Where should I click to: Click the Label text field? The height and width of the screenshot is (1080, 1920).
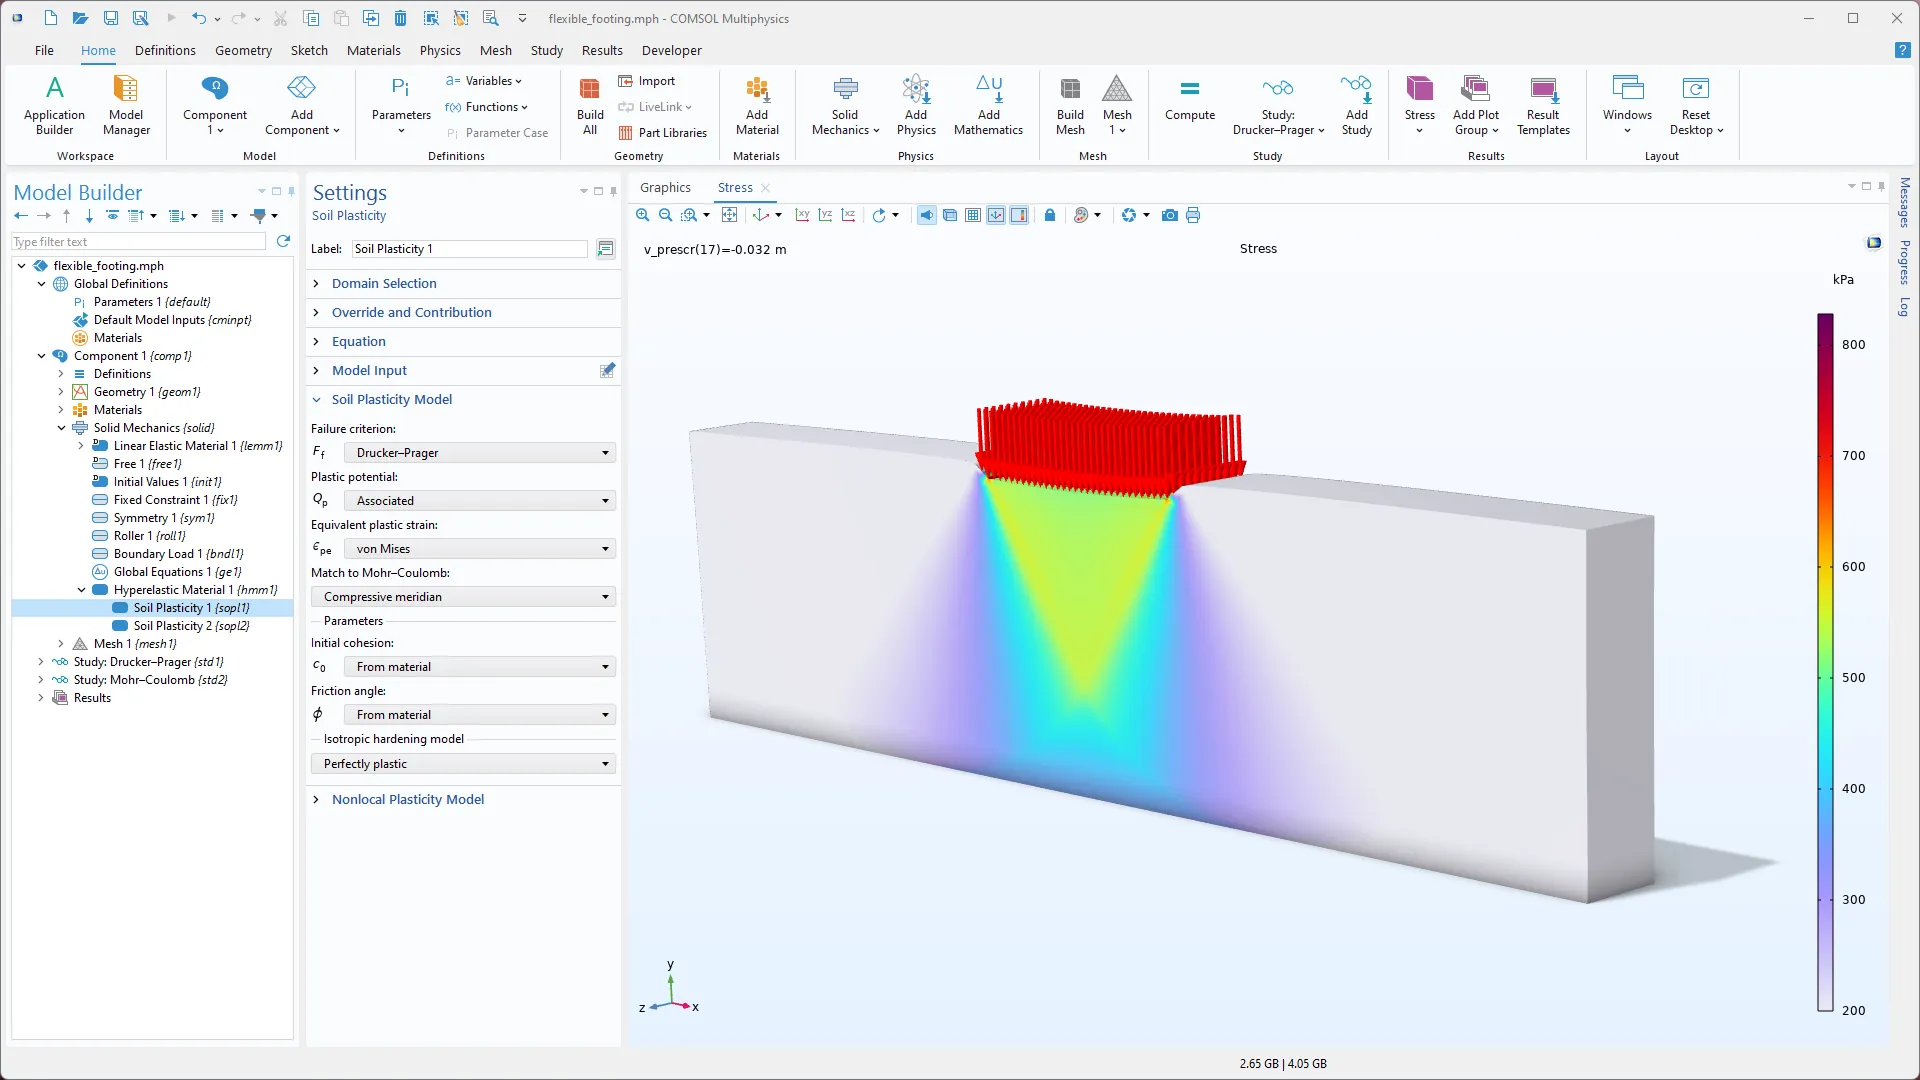point(470,249)
